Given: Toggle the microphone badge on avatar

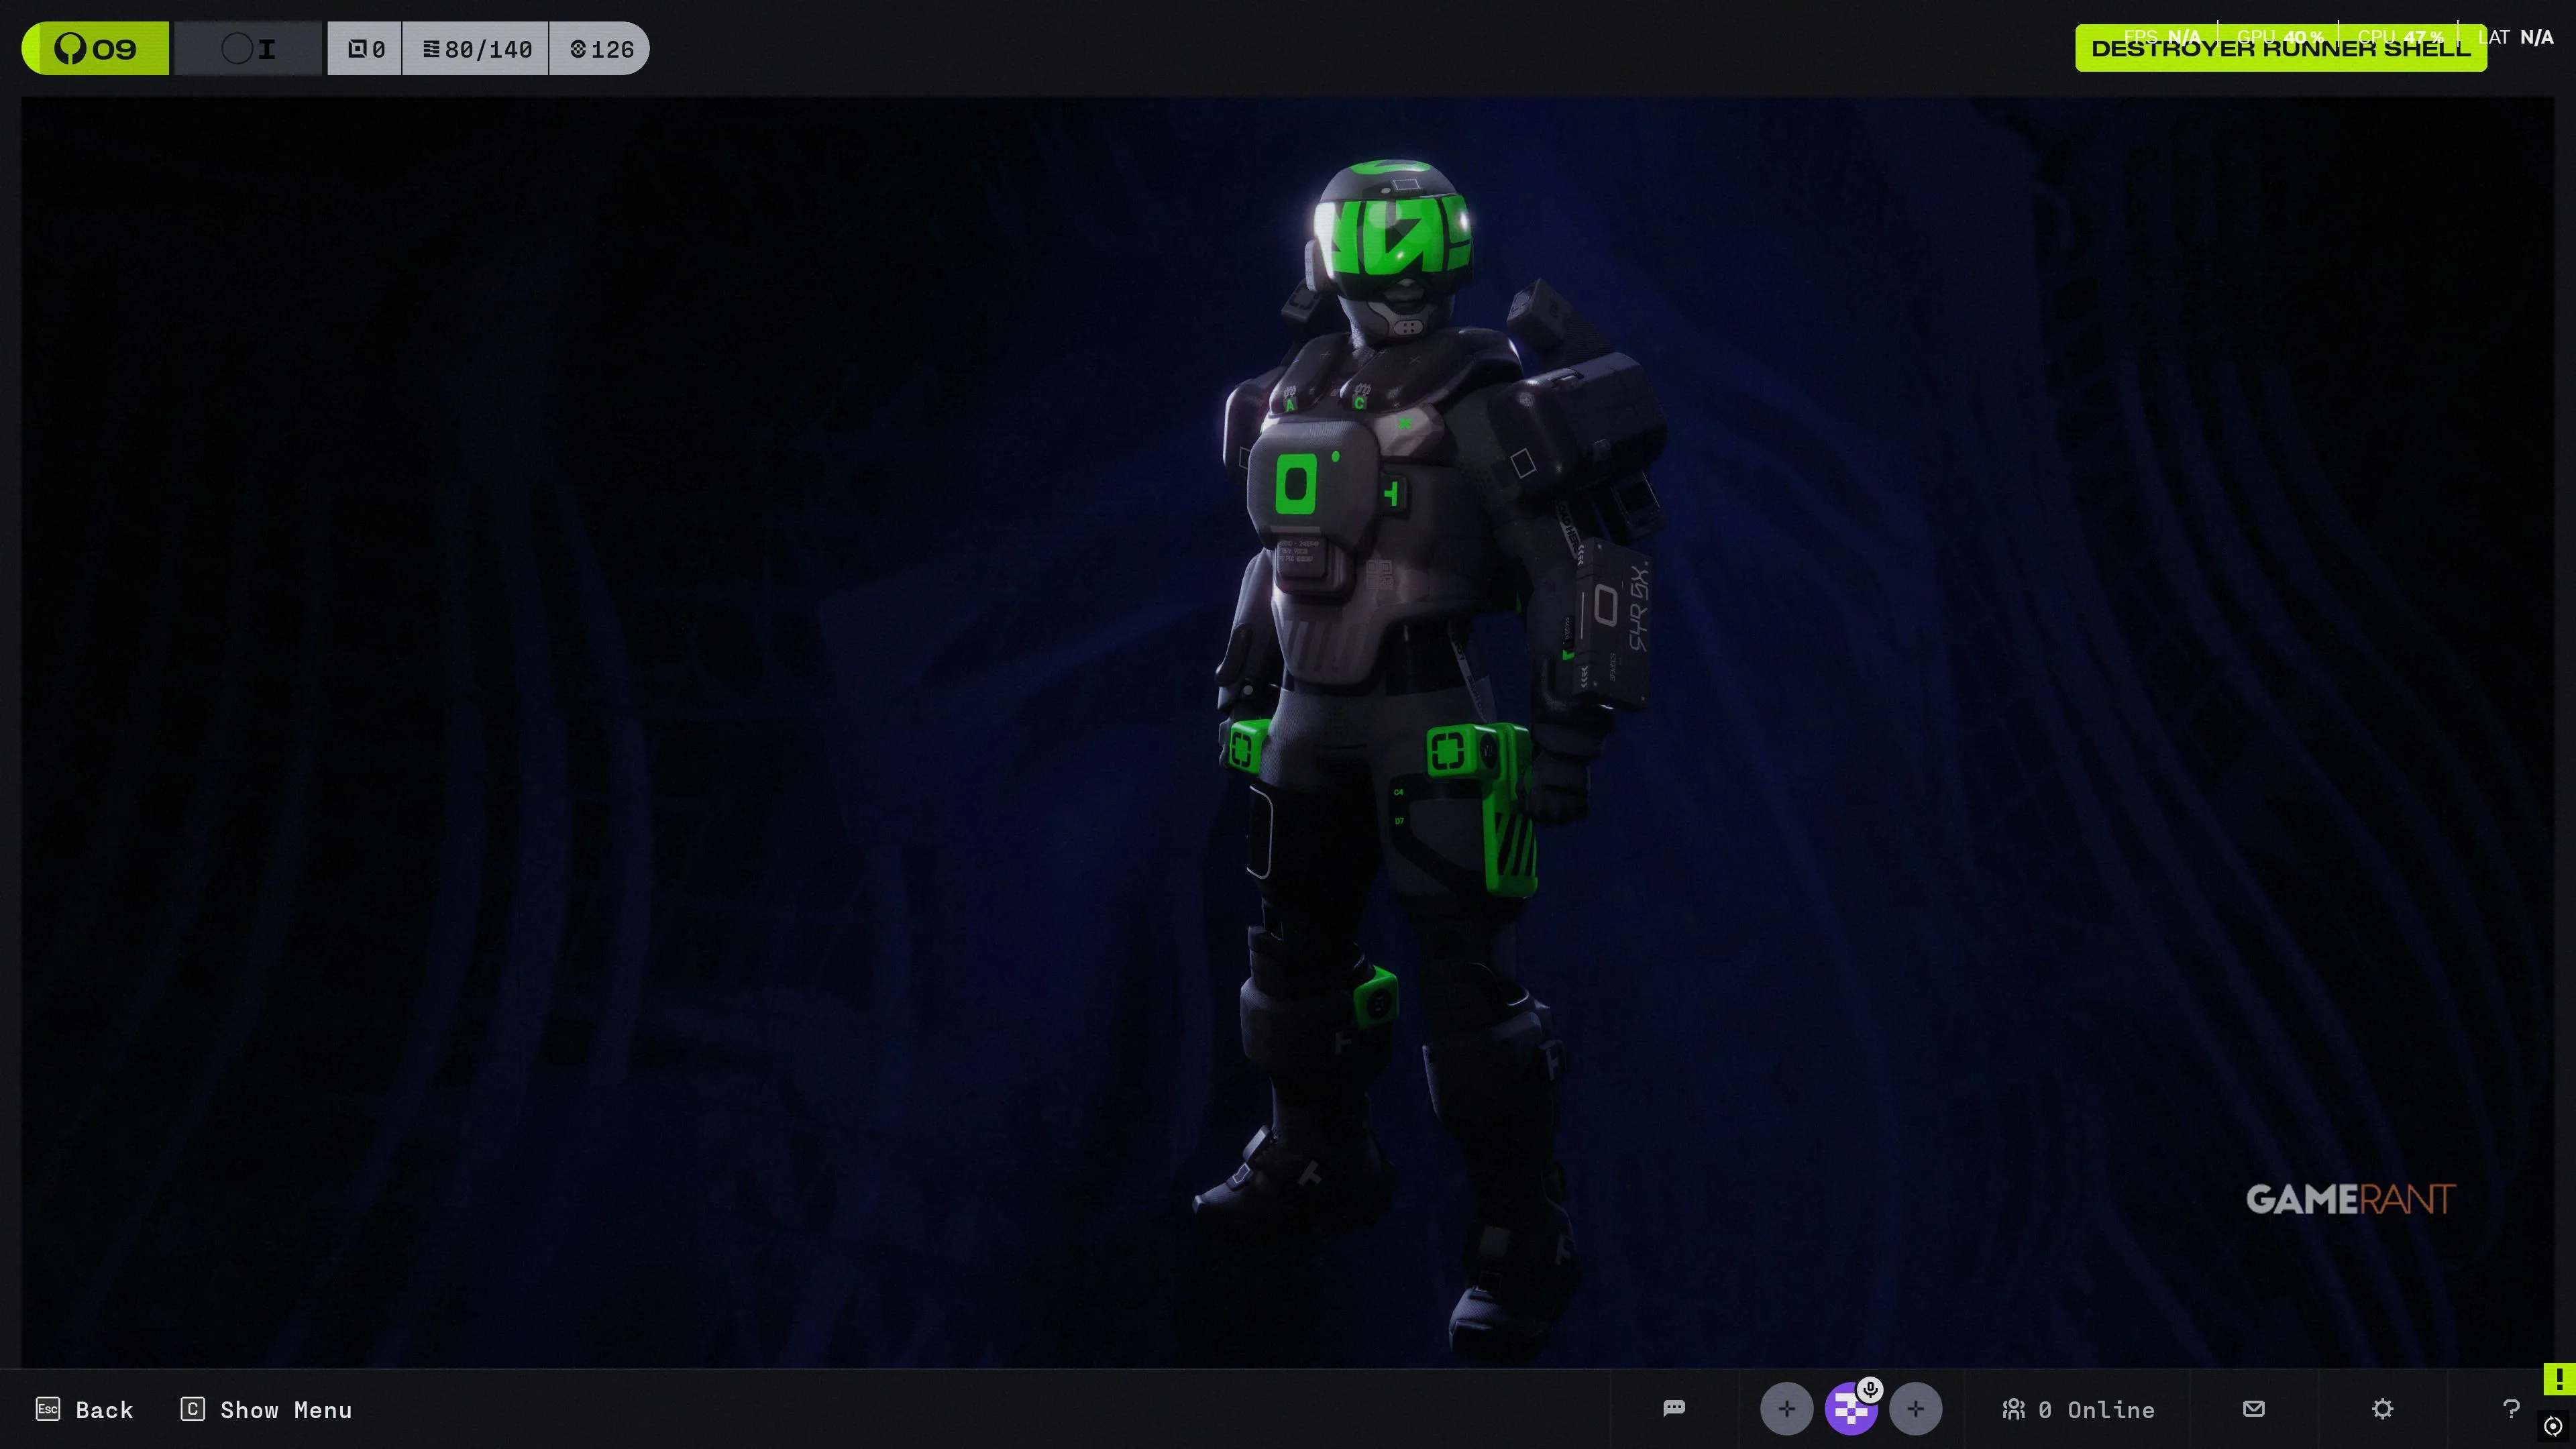Looking at the screenshot, I should coord(1870,1389).
